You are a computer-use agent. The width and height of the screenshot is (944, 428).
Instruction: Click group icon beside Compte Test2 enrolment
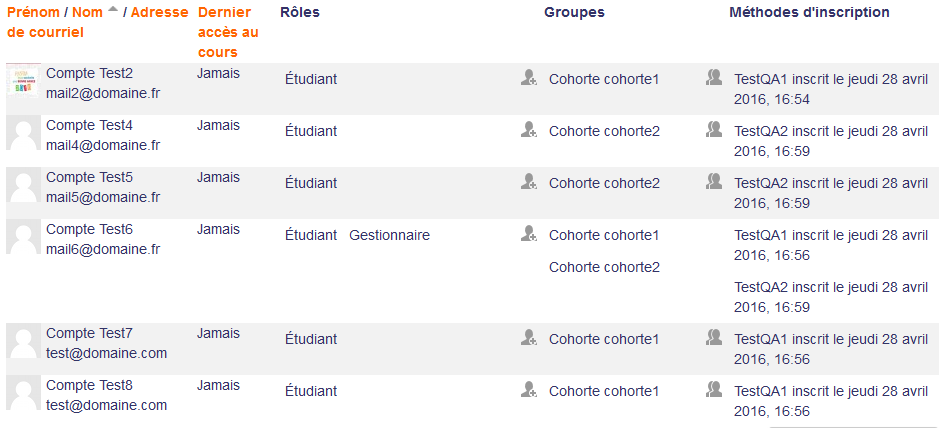714,78
